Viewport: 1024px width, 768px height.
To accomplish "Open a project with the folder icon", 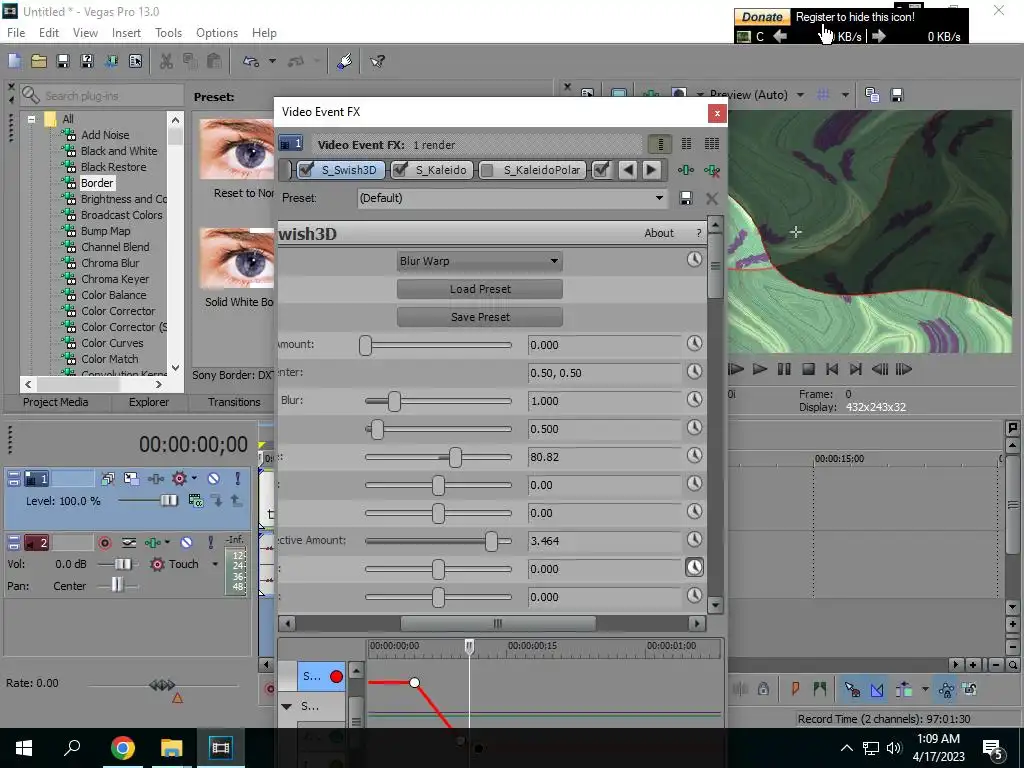I will (x=39, y=61).
